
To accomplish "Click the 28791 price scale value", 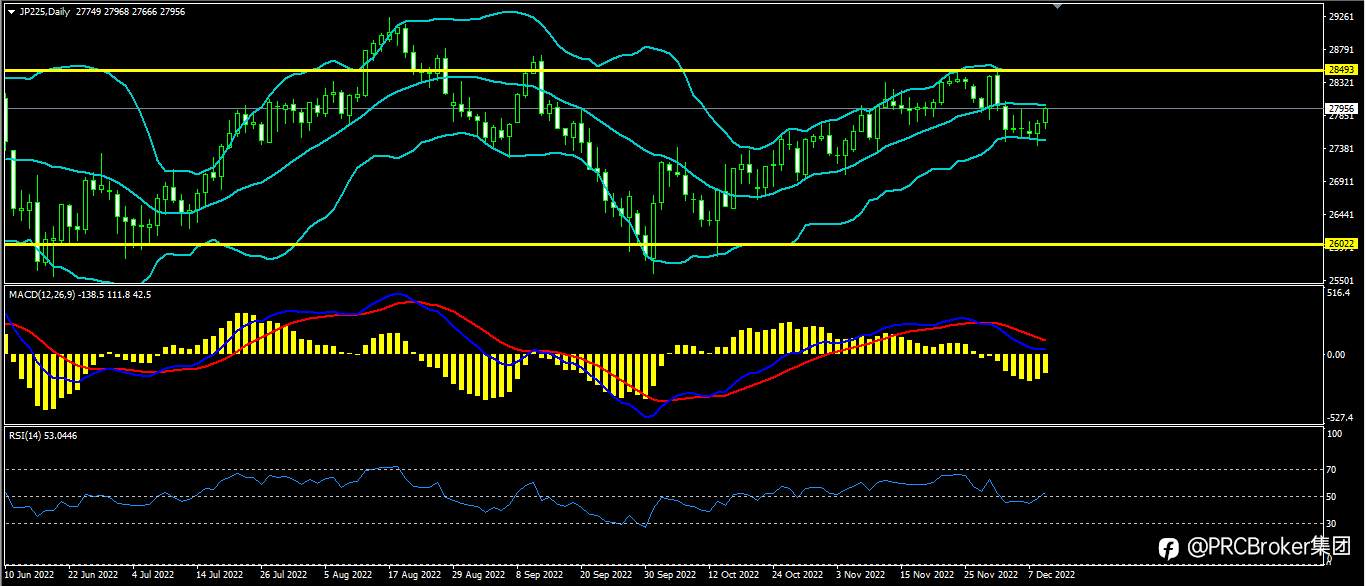I will (1340, 49).
